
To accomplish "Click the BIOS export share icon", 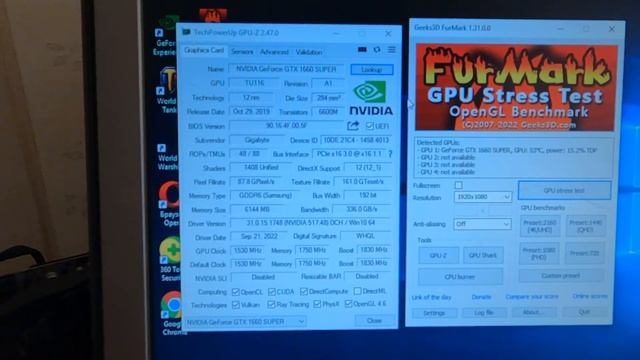I will [353, 126].
